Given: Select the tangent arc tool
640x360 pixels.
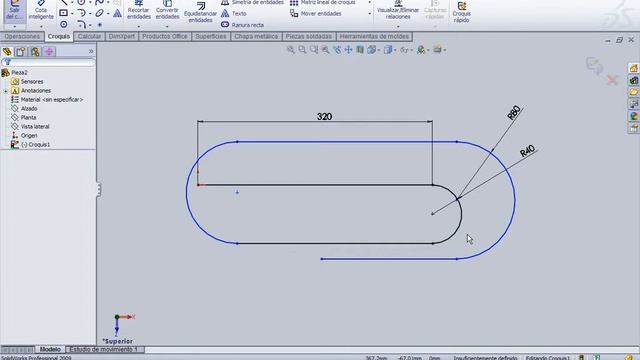Looking at the screenshot, I should tap(81, 13).
